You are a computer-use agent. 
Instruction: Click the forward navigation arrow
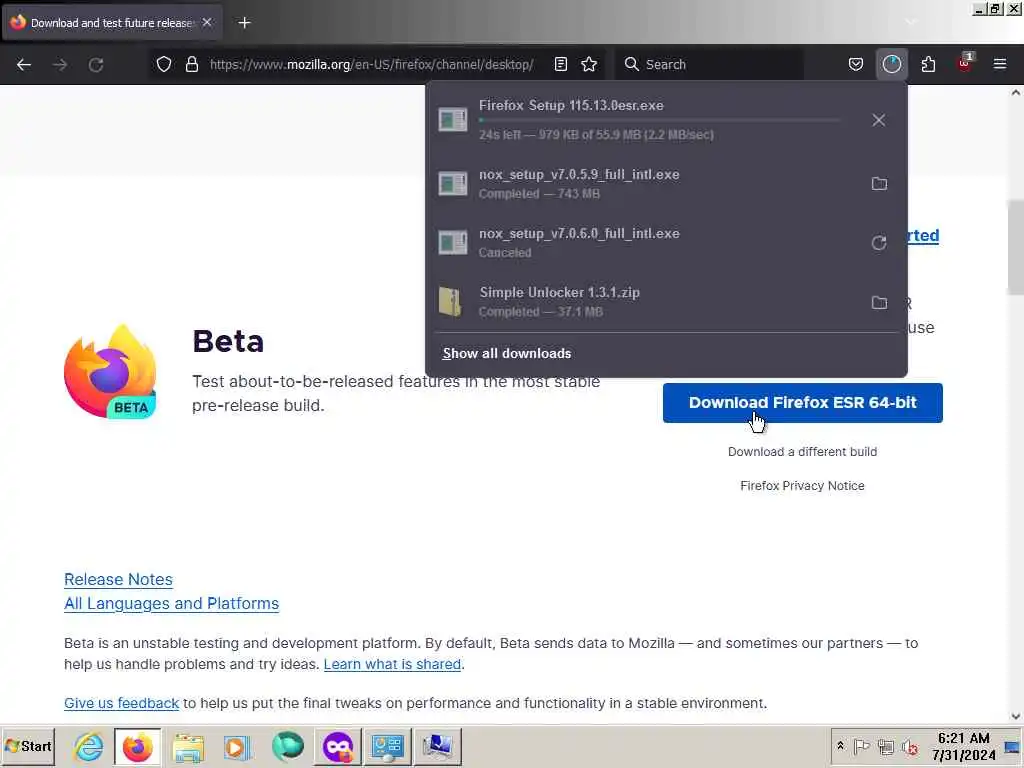(60, 65)
